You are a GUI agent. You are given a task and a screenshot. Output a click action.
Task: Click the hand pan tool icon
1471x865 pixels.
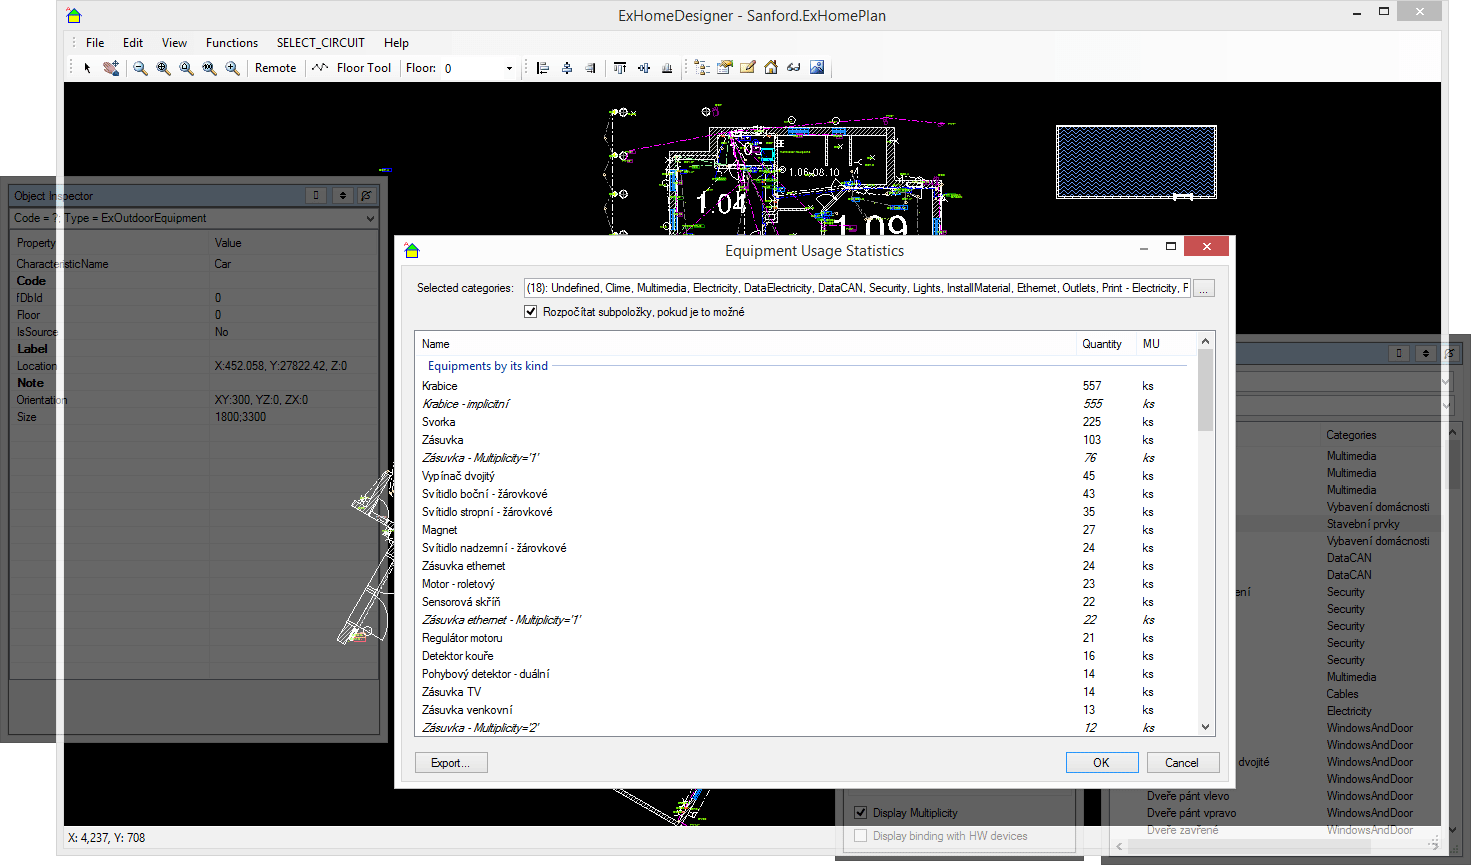tap(111, 68)
